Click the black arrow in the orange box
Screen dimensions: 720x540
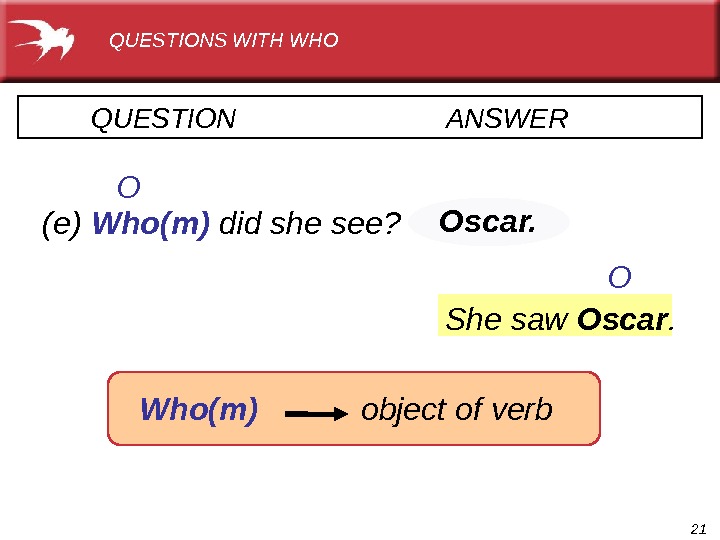point(316,412)
